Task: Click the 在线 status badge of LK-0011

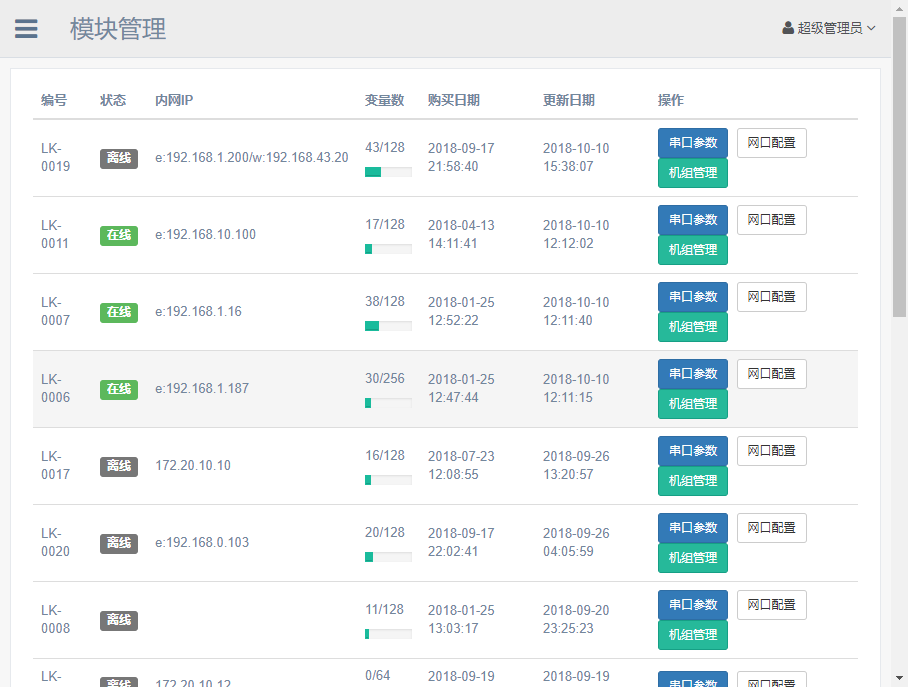Action: click(x=119, y=235)
